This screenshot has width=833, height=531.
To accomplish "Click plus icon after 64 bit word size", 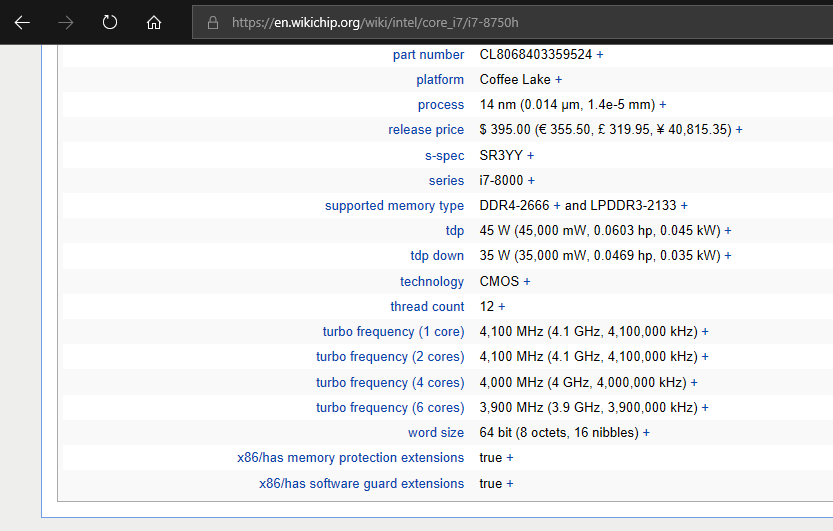I will (646, 433).
